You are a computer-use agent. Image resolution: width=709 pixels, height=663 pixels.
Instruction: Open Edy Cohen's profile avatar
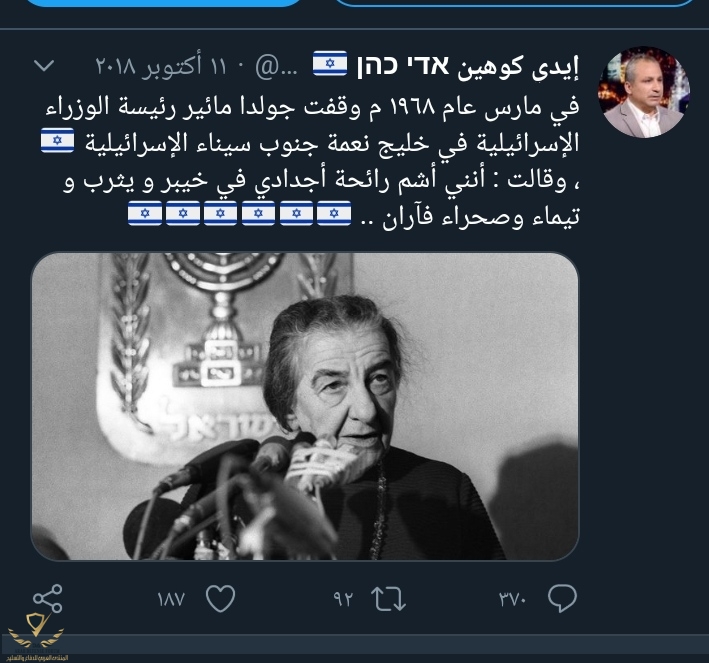tap(643, 92)
